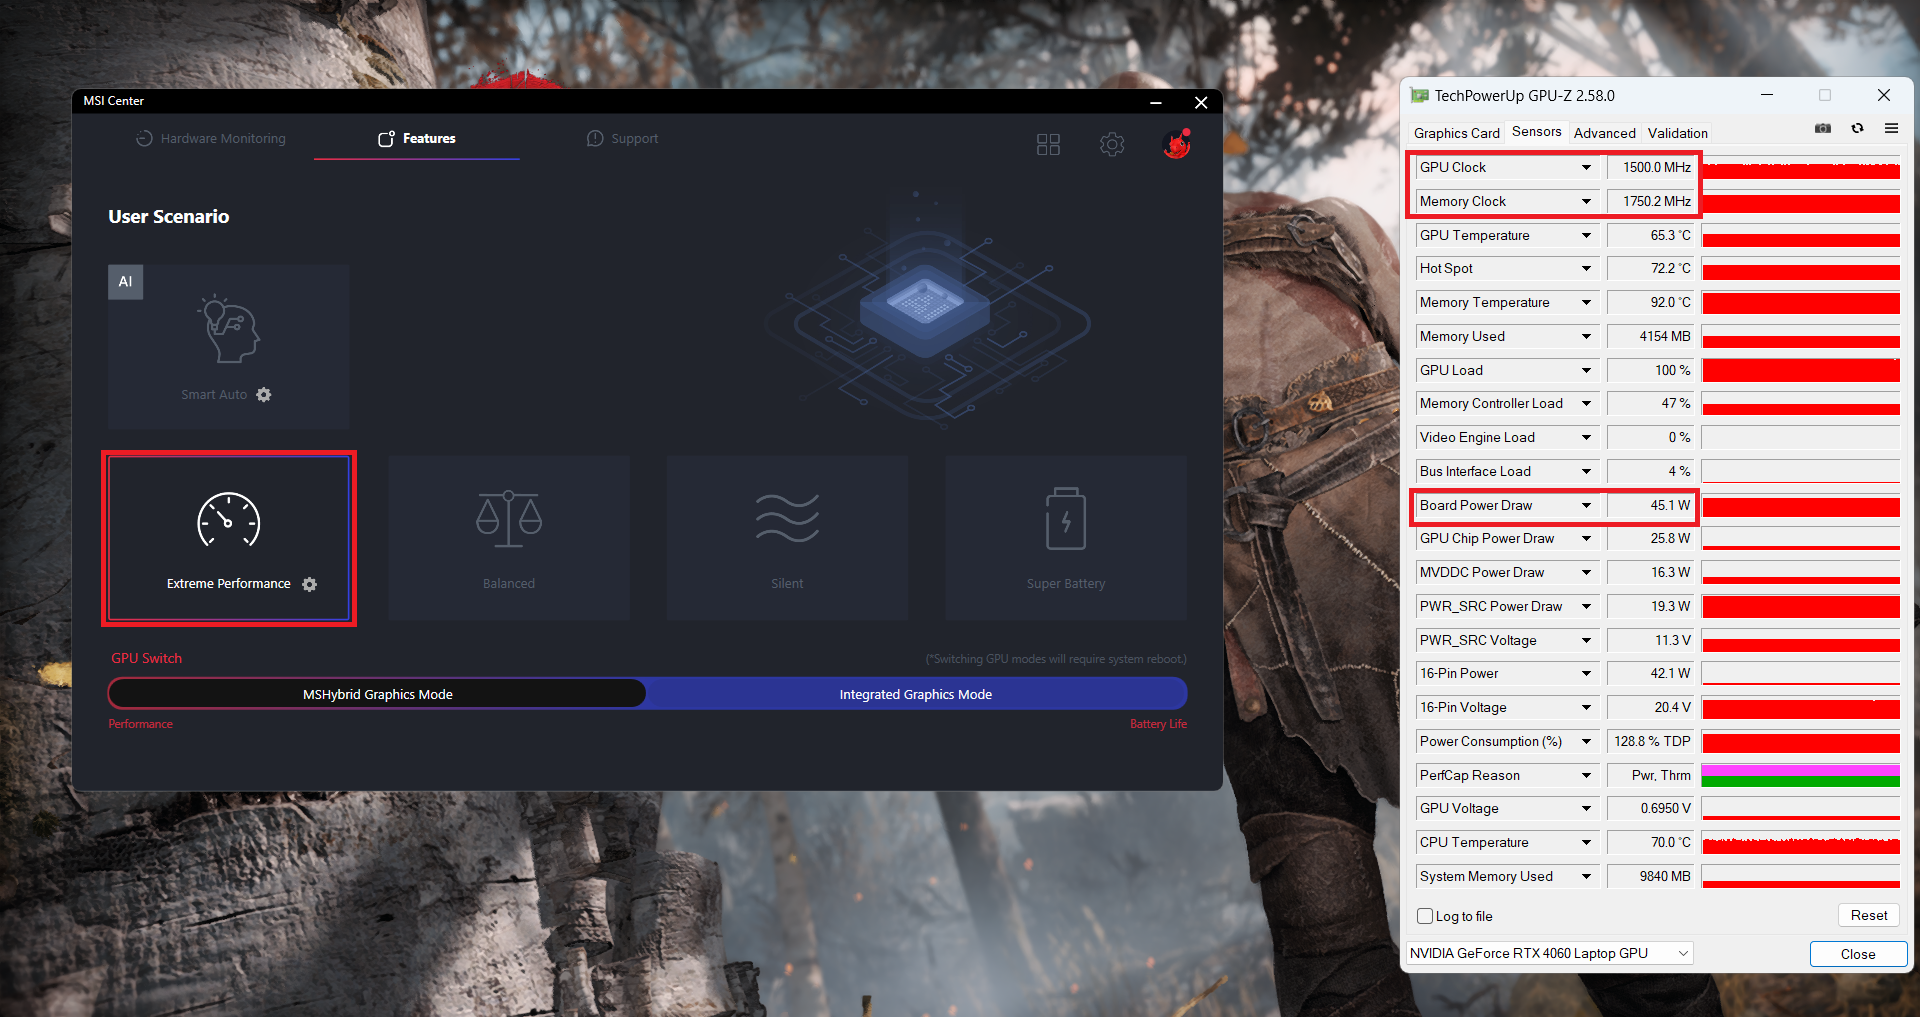The image size is (1920, 1017).
Task: Open the NVIDIA GeForce RTX 4060 GPU selector
Action: tap(1549, 954)
